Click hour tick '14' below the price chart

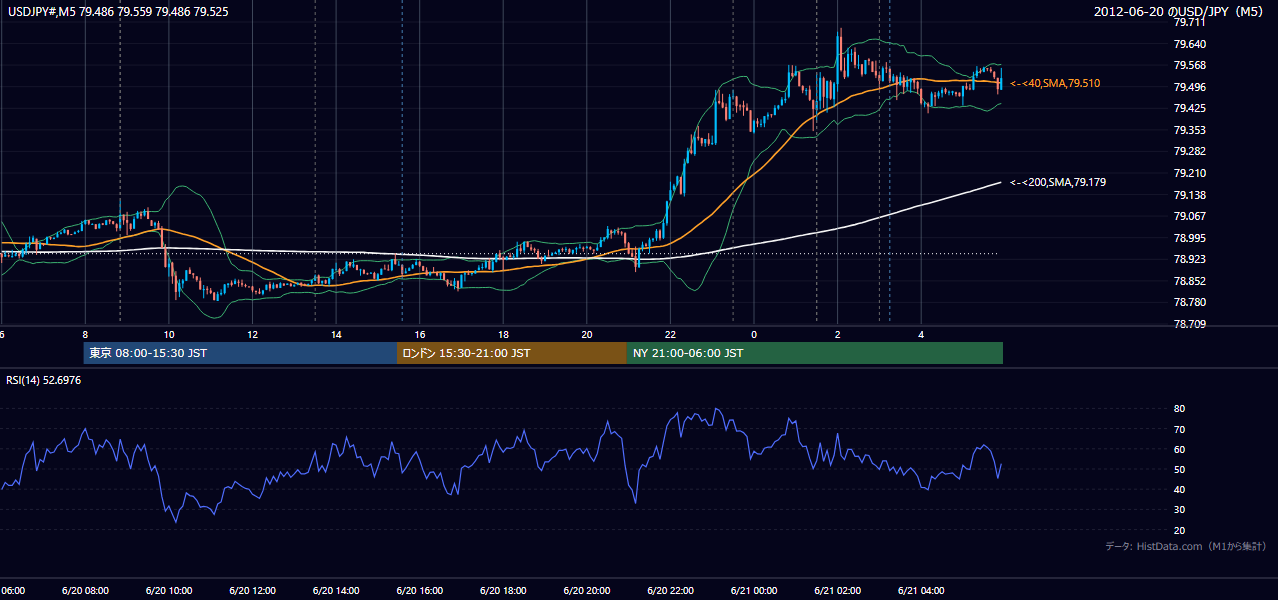336,334
